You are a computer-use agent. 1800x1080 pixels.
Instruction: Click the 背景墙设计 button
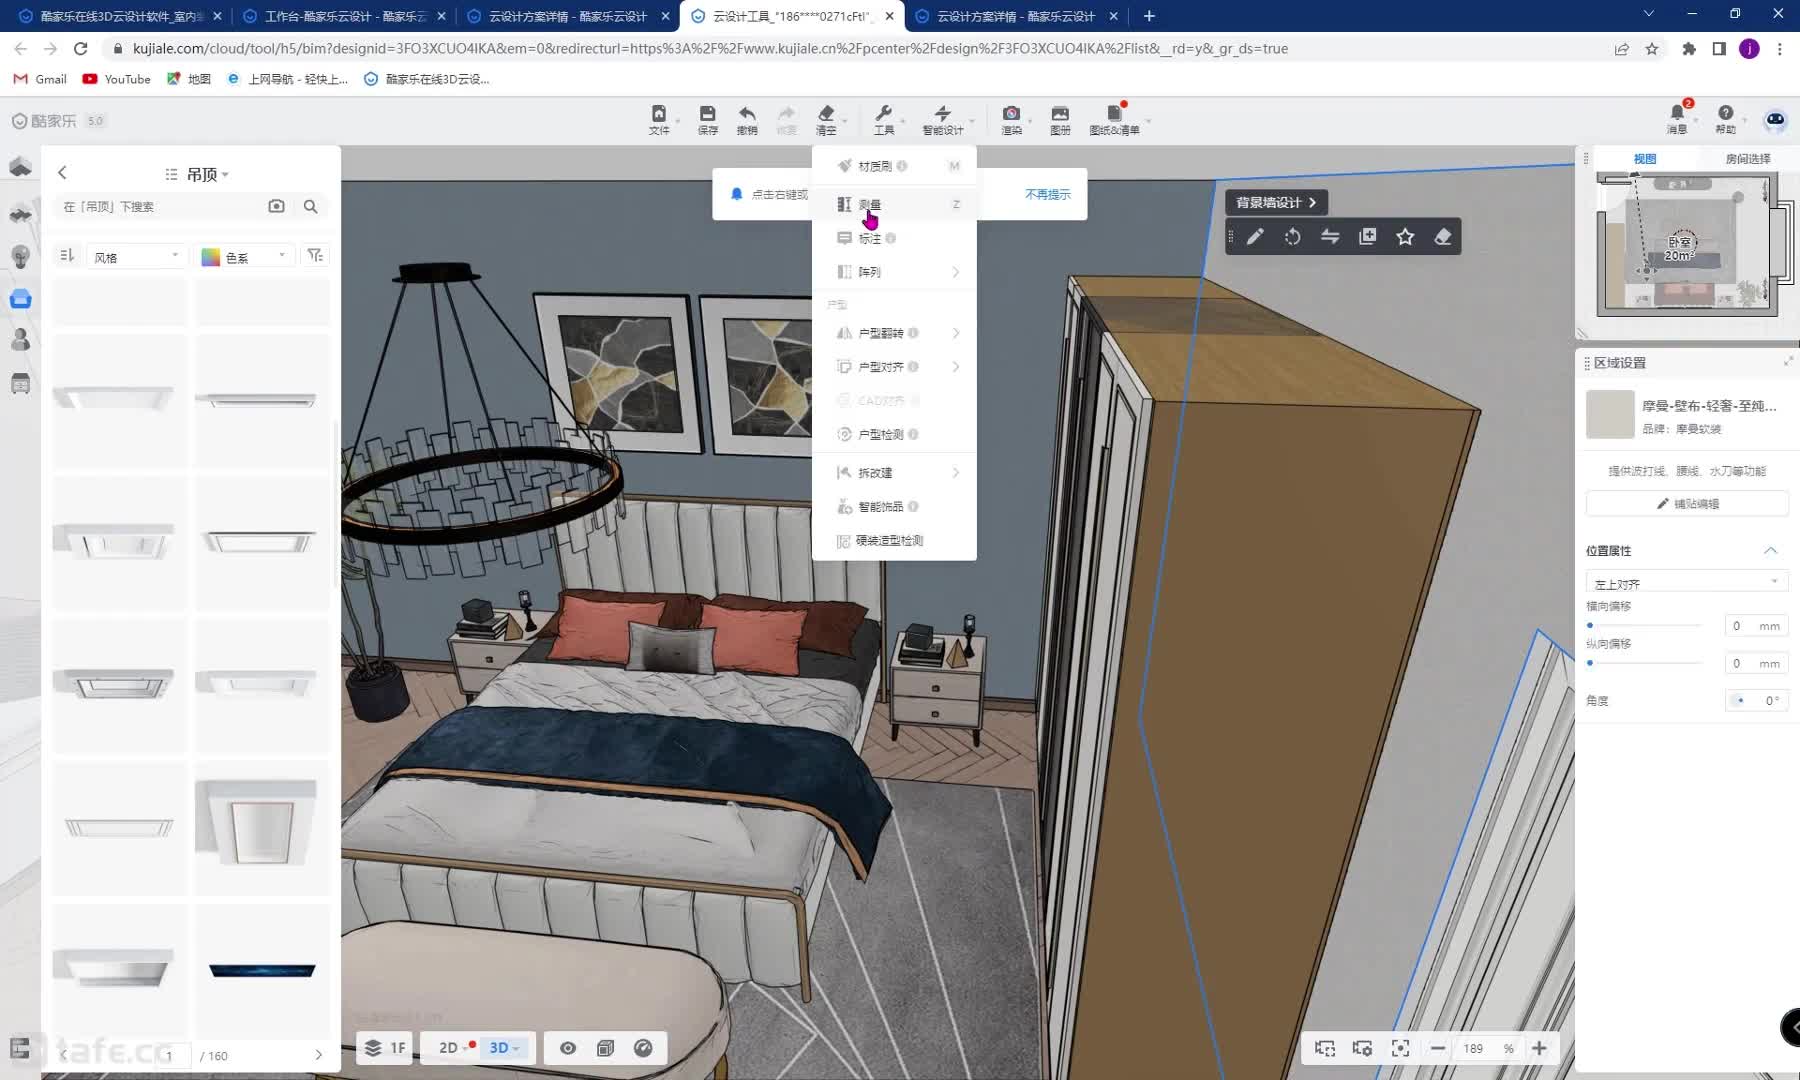1276,202
